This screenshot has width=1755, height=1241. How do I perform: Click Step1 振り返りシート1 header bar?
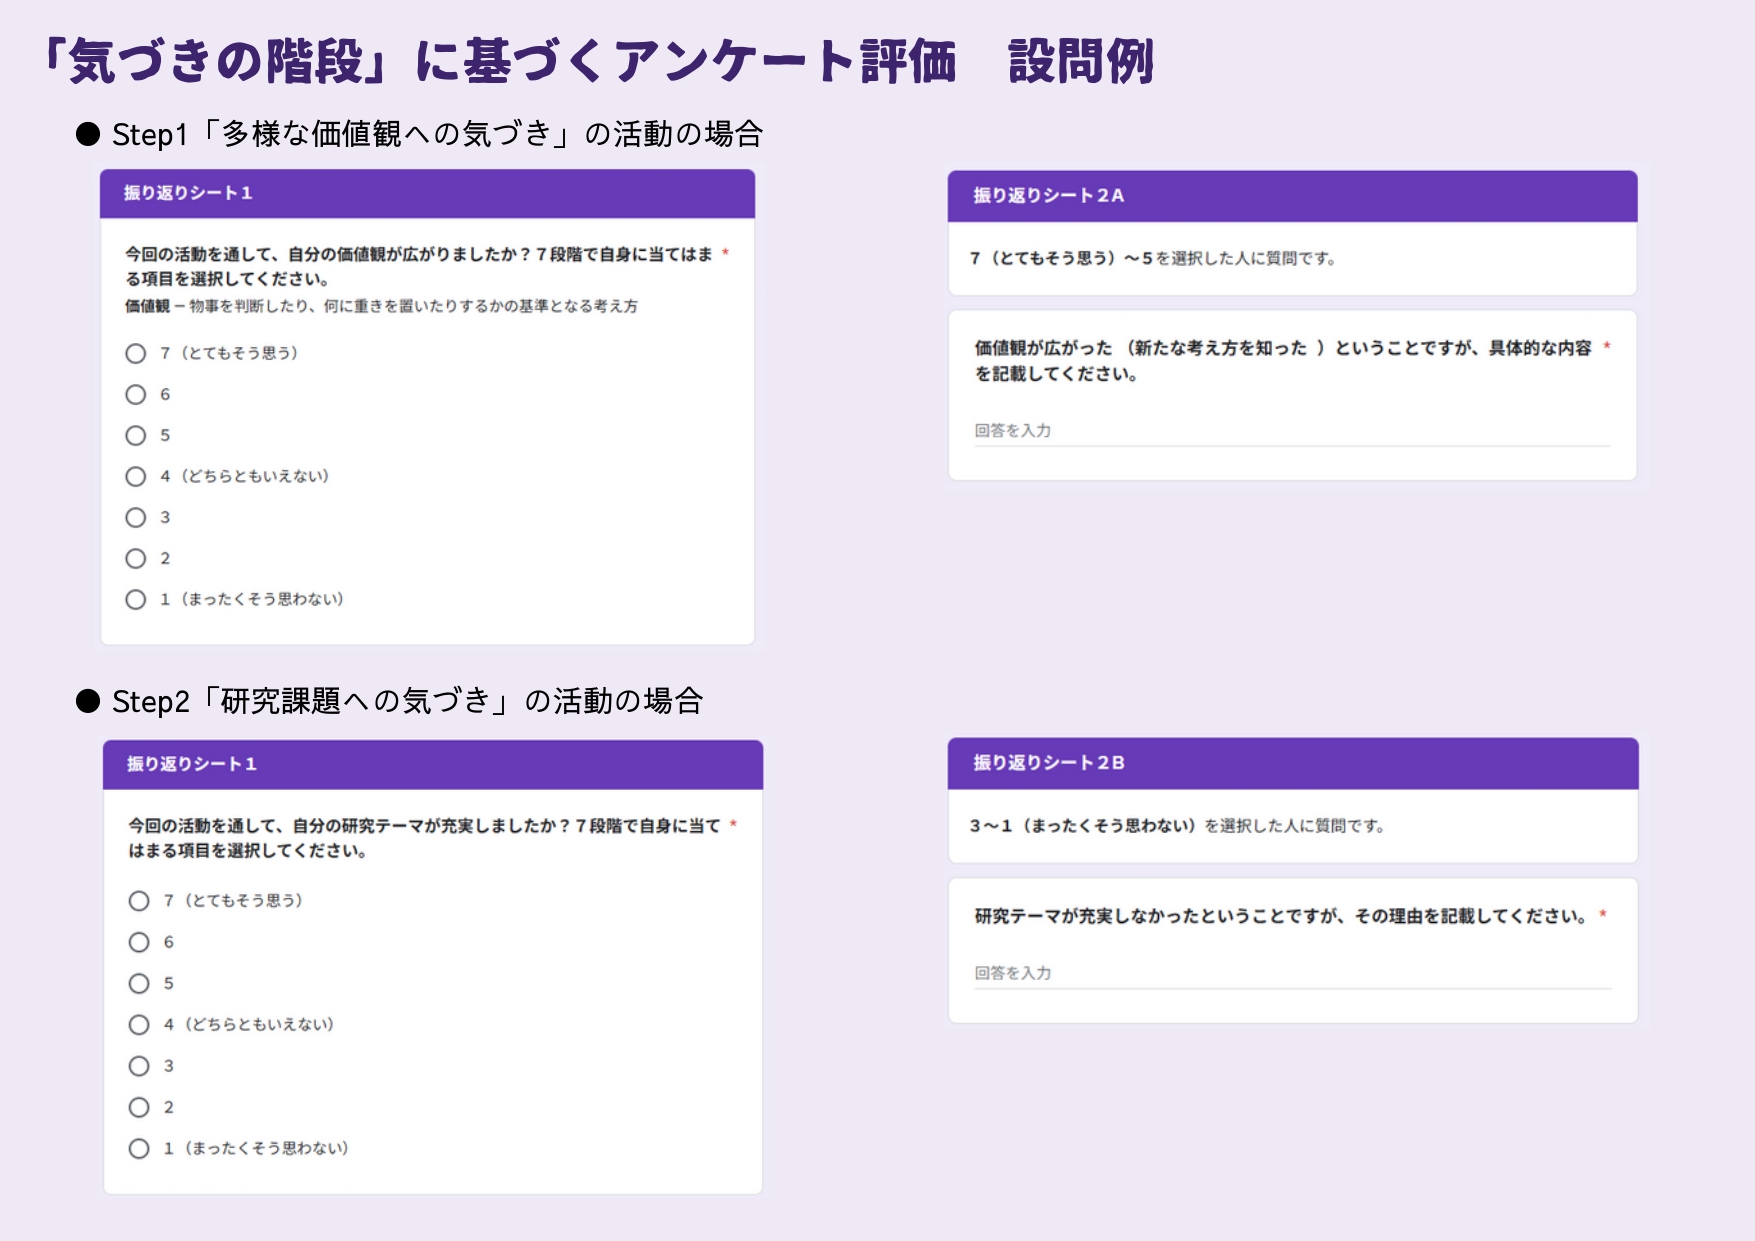click(x=427, y=194)
